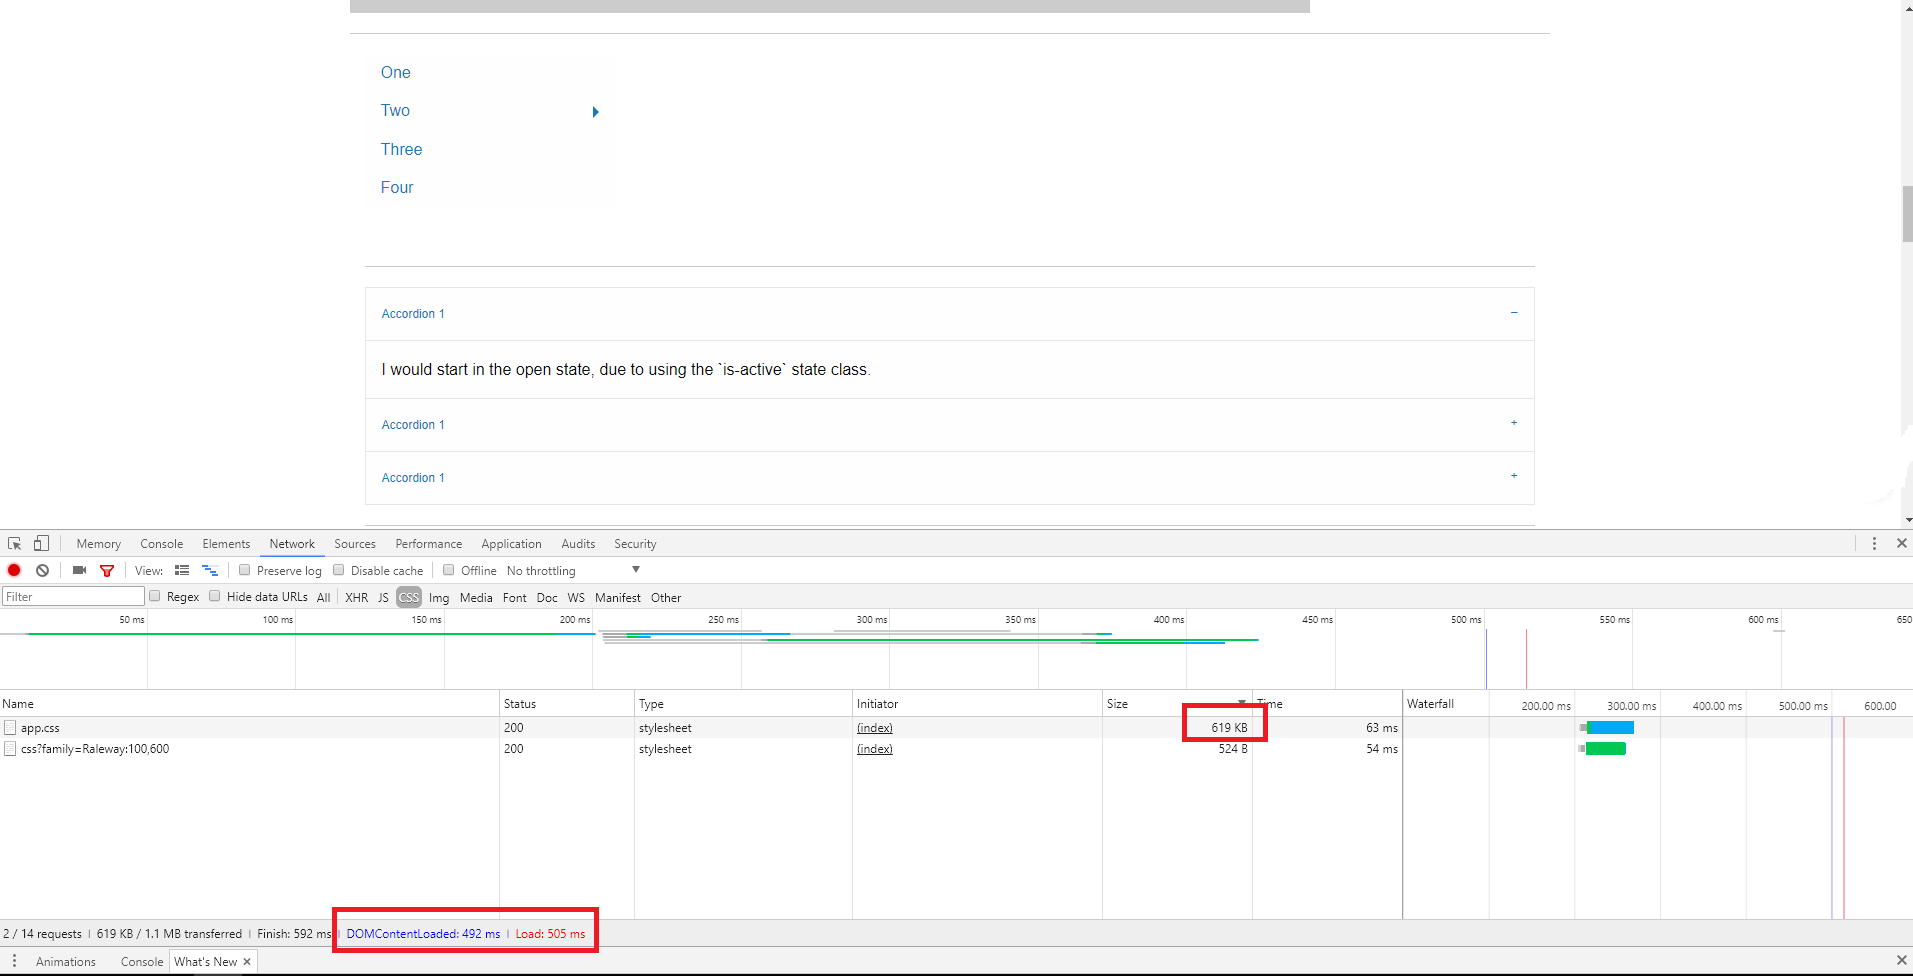
Task: Stop recording network log with red button
Action: [14, 570]
